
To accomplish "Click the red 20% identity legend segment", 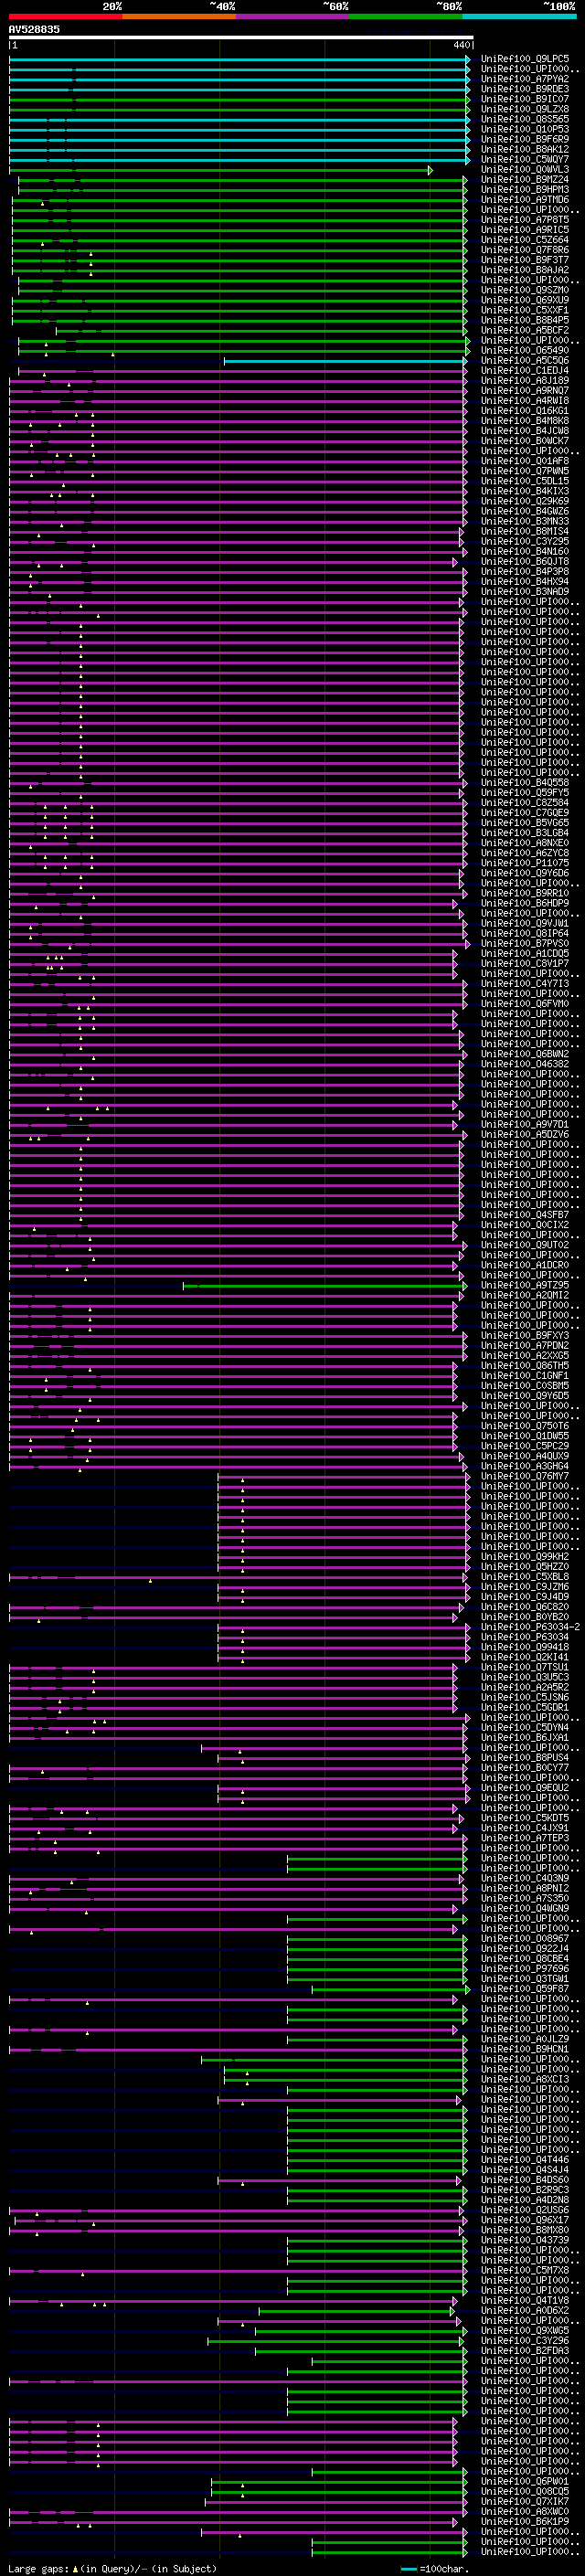I will 65,16.
